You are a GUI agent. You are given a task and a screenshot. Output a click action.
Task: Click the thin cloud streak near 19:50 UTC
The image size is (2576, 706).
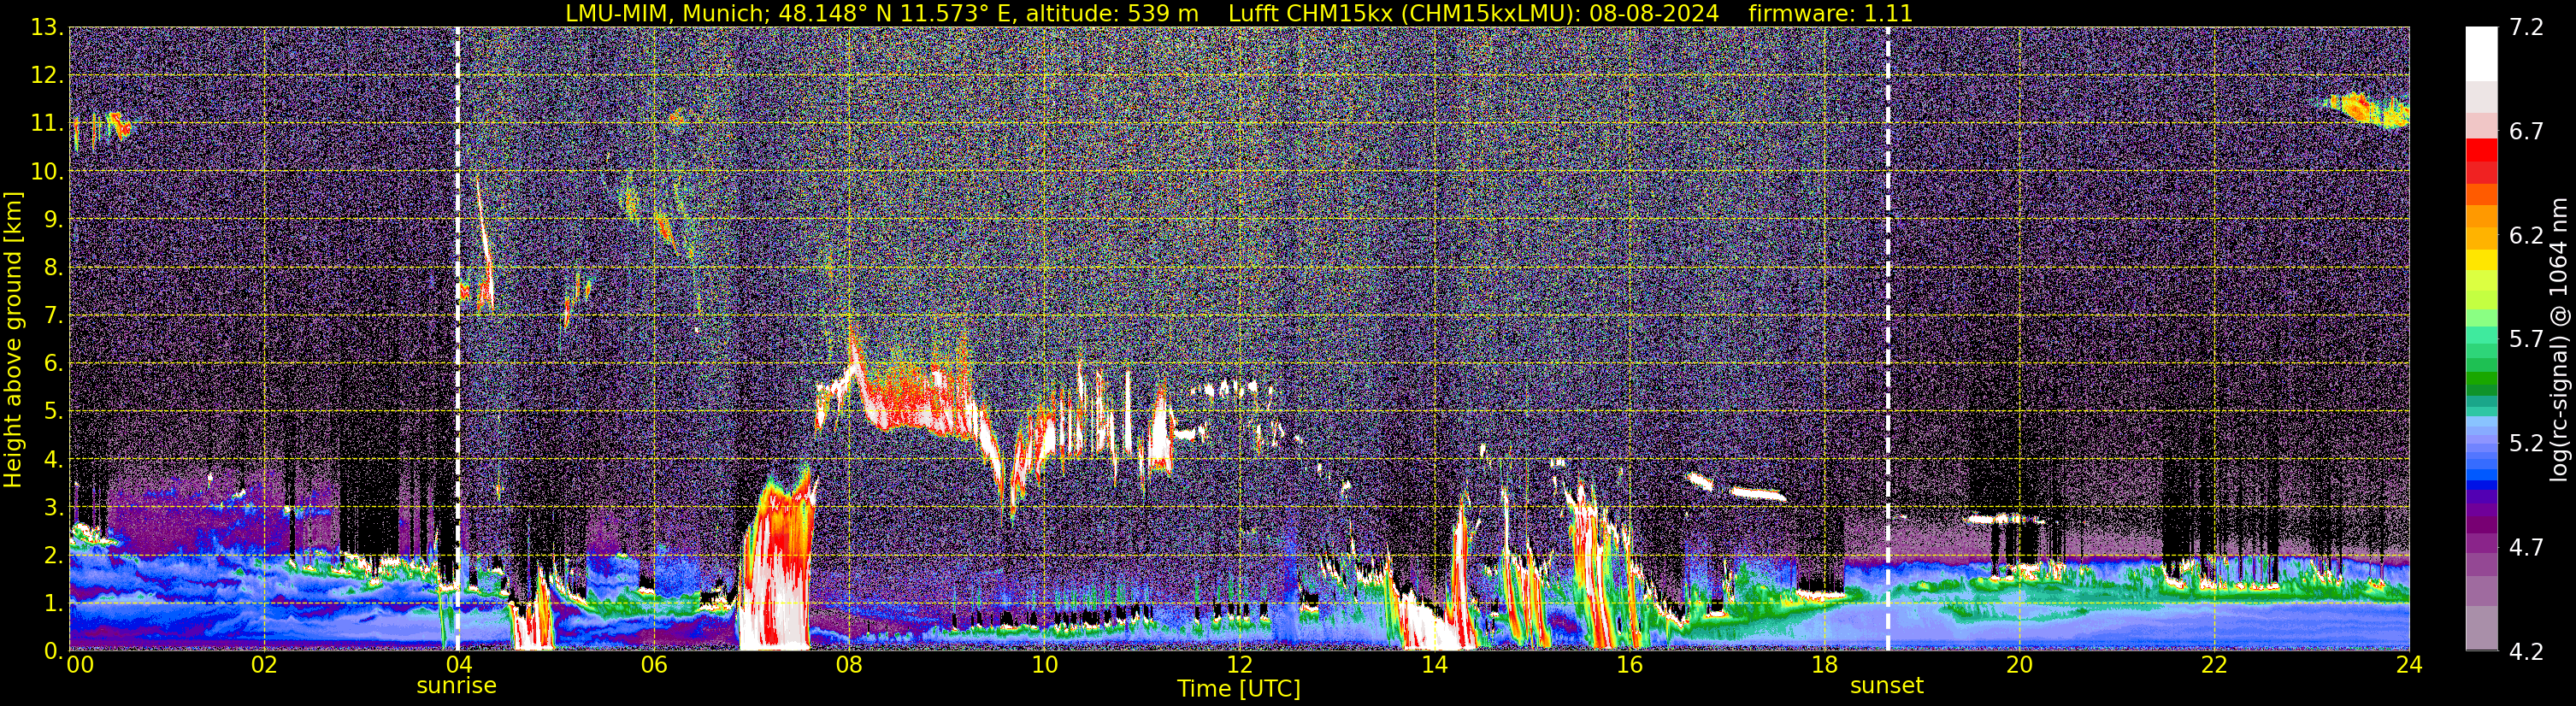(2005, 519)
